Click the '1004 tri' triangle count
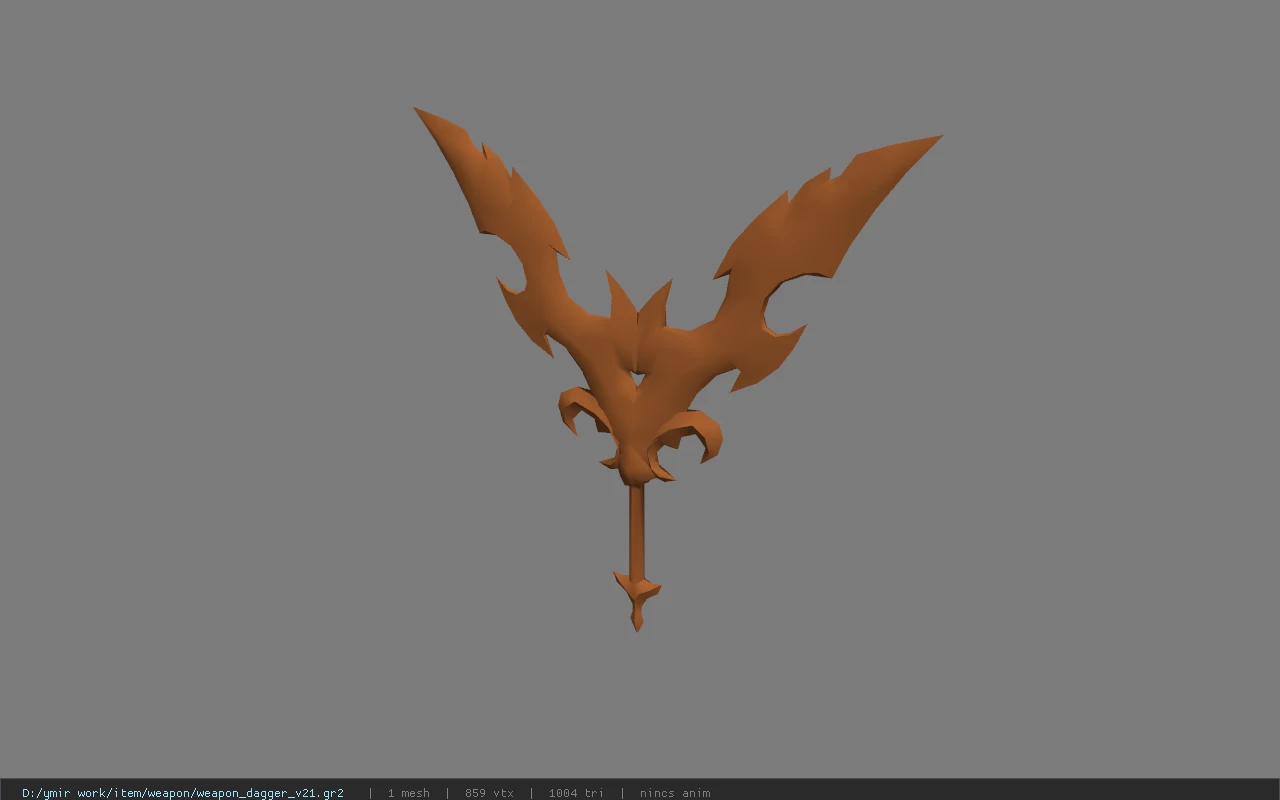The height and width of the screenshot is (800, 1280). (x=576, y=793)
